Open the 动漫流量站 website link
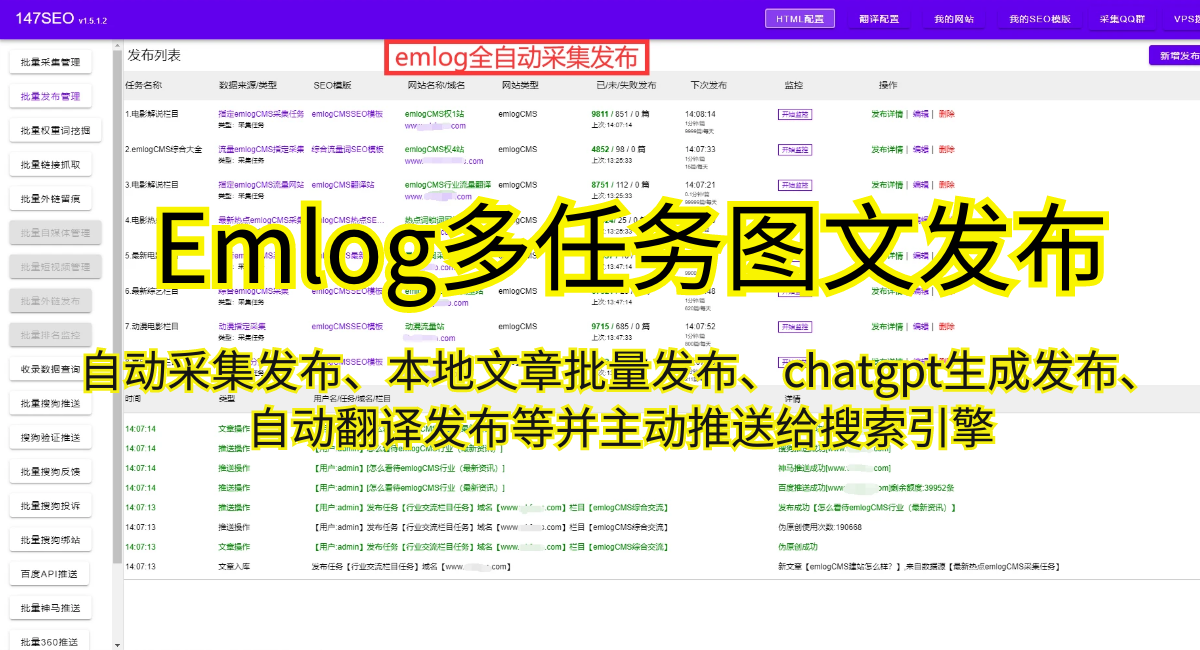 point(426,327)
